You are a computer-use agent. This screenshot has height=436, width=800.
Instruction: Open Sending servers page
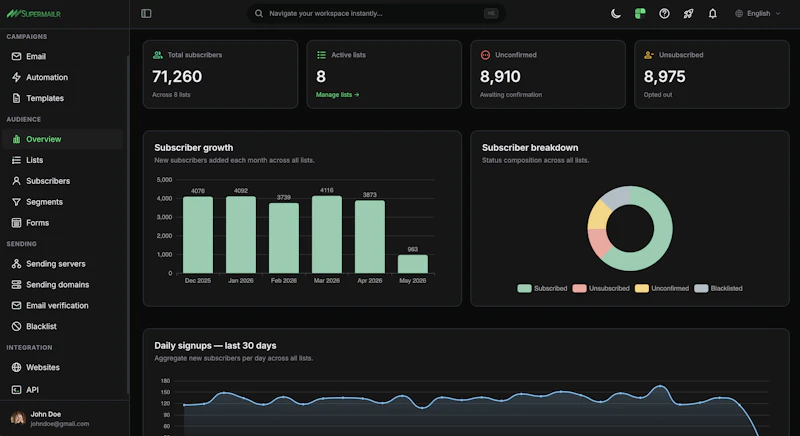coord(62,264)
